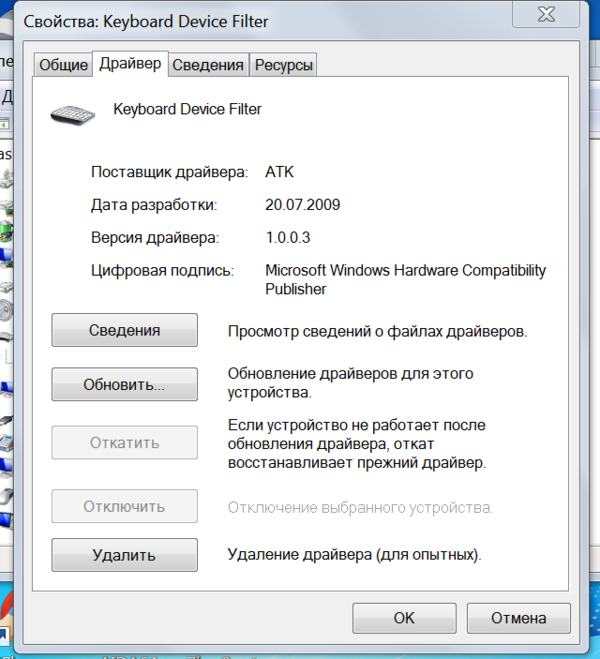600x659 pixels.
Task: Close the properties dialog with X
Action: [546, 14]
